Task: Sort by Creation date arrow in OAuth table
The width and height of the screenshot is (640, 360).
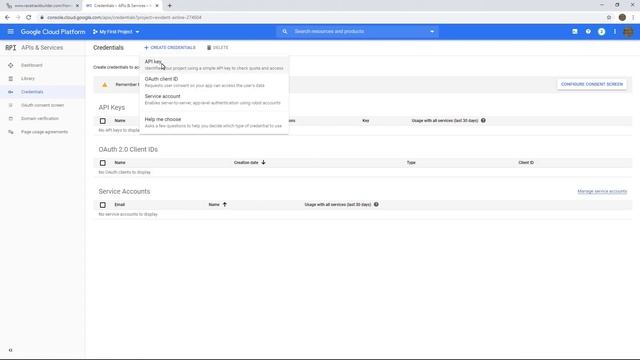Action: coord(264,162)
